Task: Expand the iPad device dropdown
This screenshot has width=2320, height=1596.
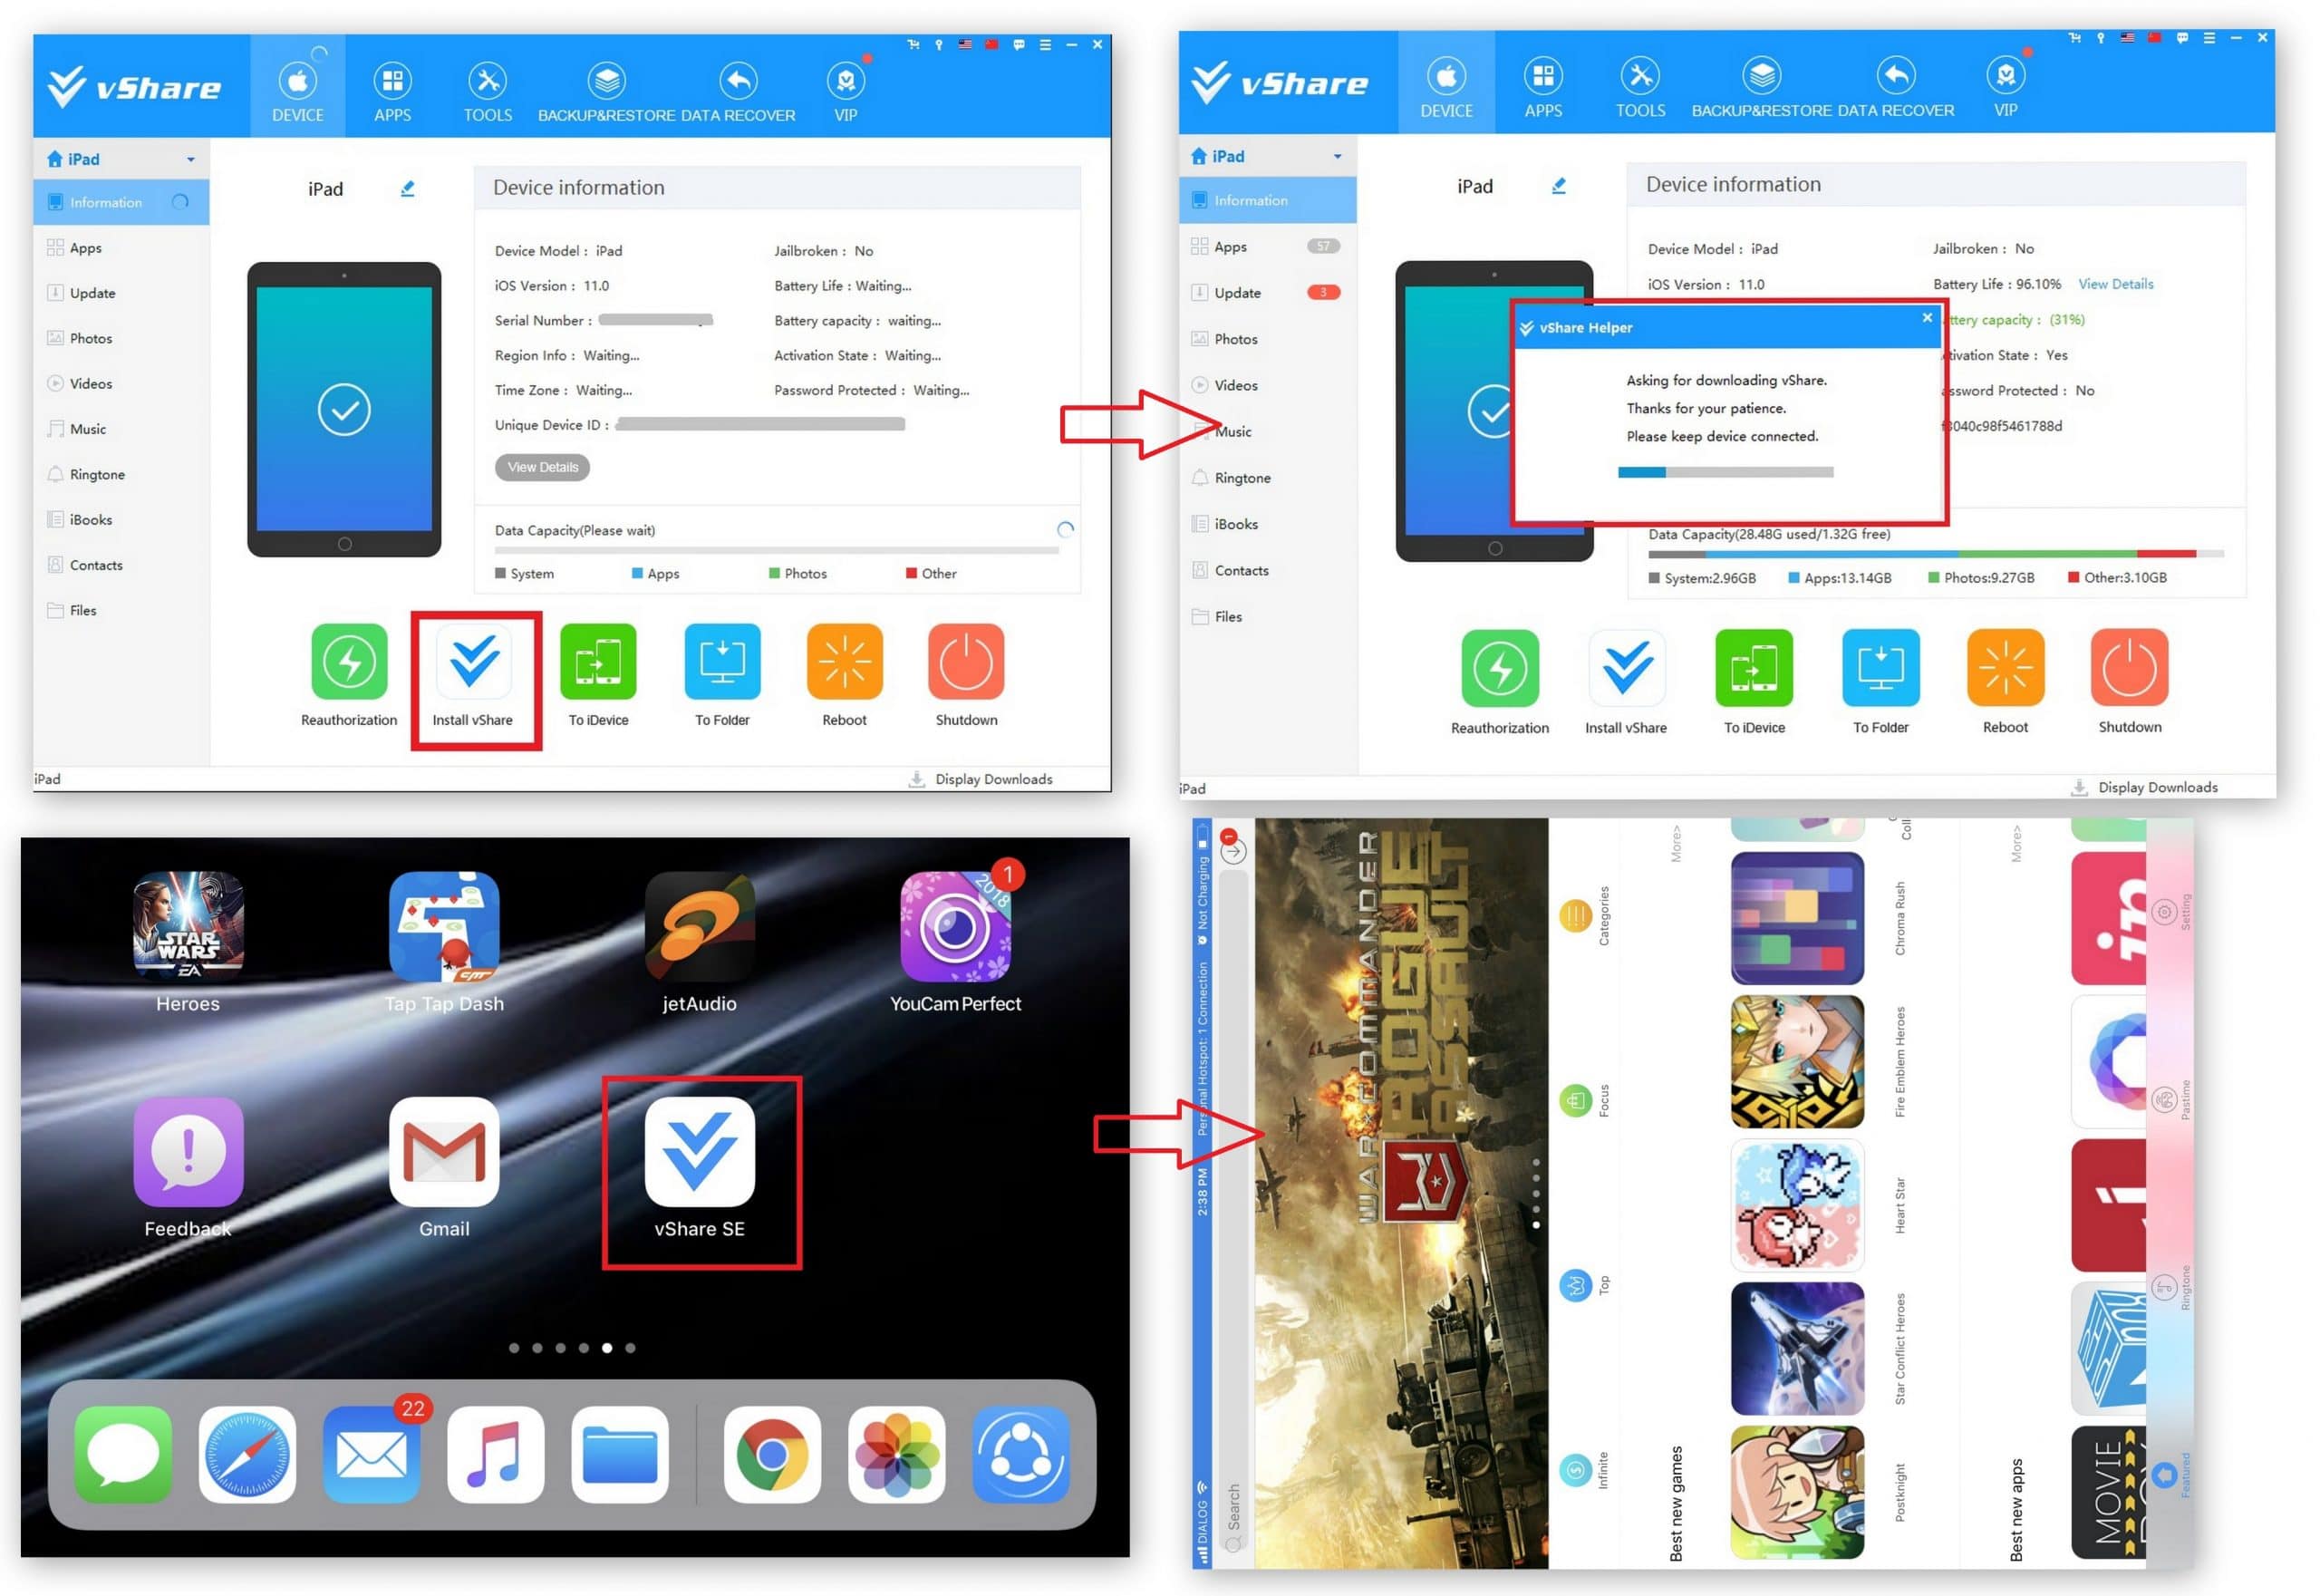Action: (188, 157)
